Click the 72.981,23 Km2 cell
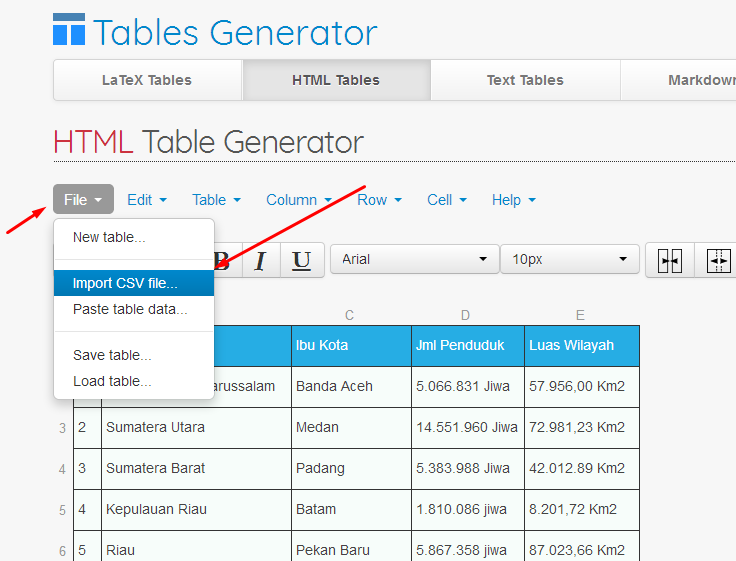Image resolution: width=736 pixels, height=561 pixels. pyautogui.click(x=582, y=428)
